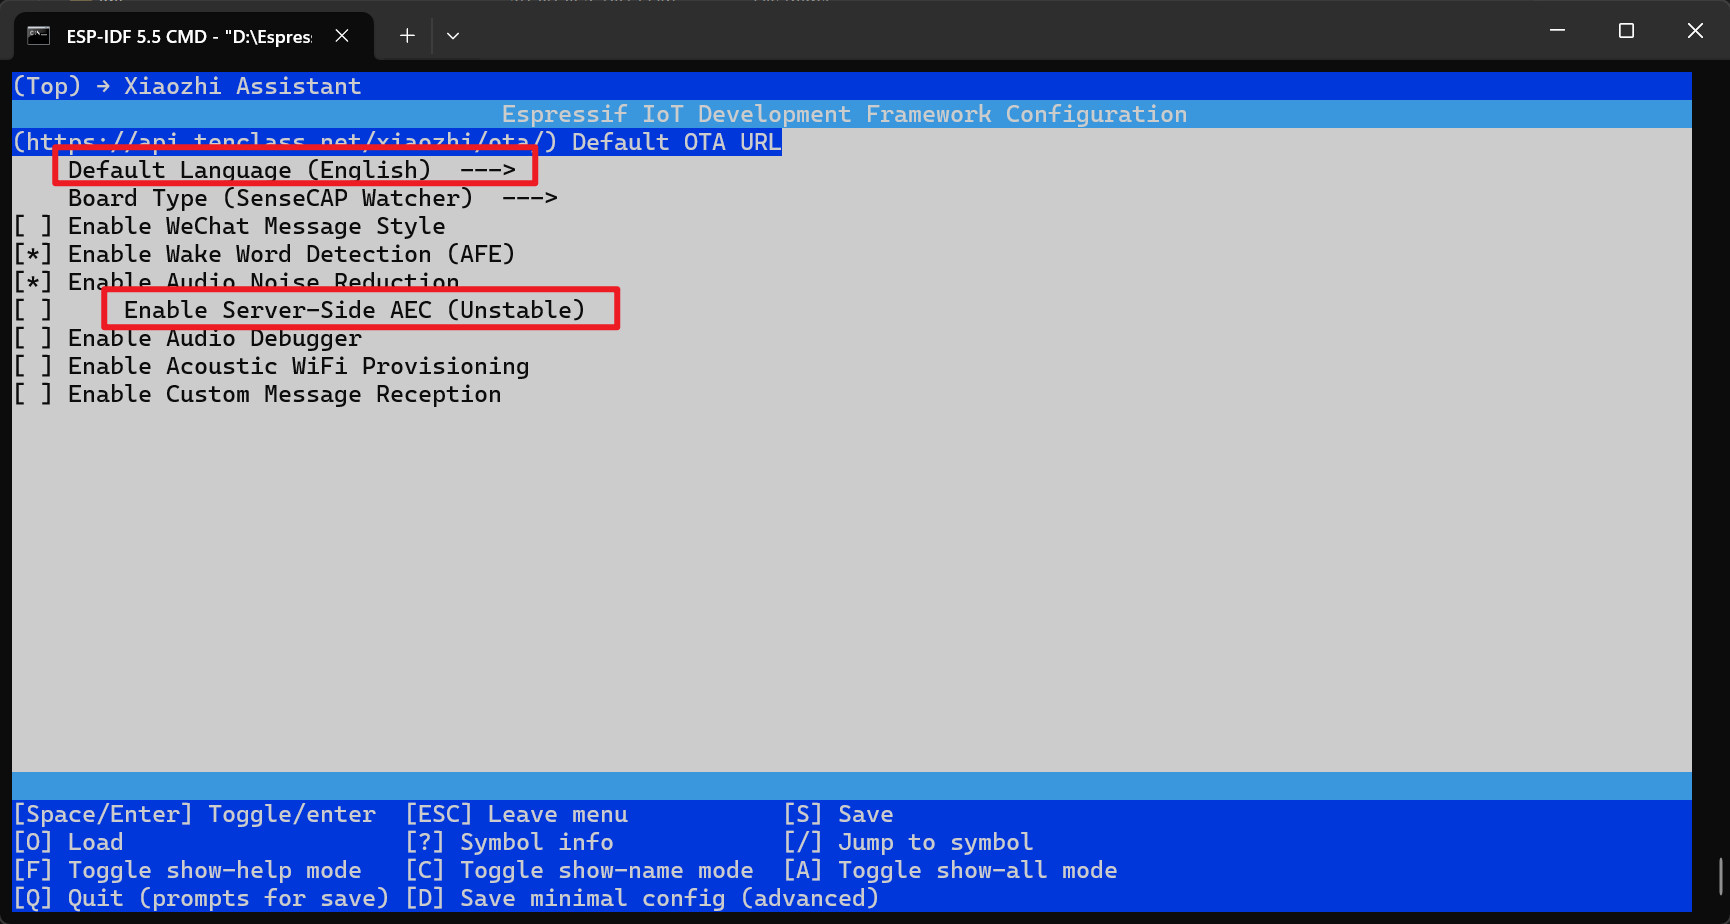
Task: Select the ESP-IDF 5.5 CMD tab
Action: pos(189,37)
